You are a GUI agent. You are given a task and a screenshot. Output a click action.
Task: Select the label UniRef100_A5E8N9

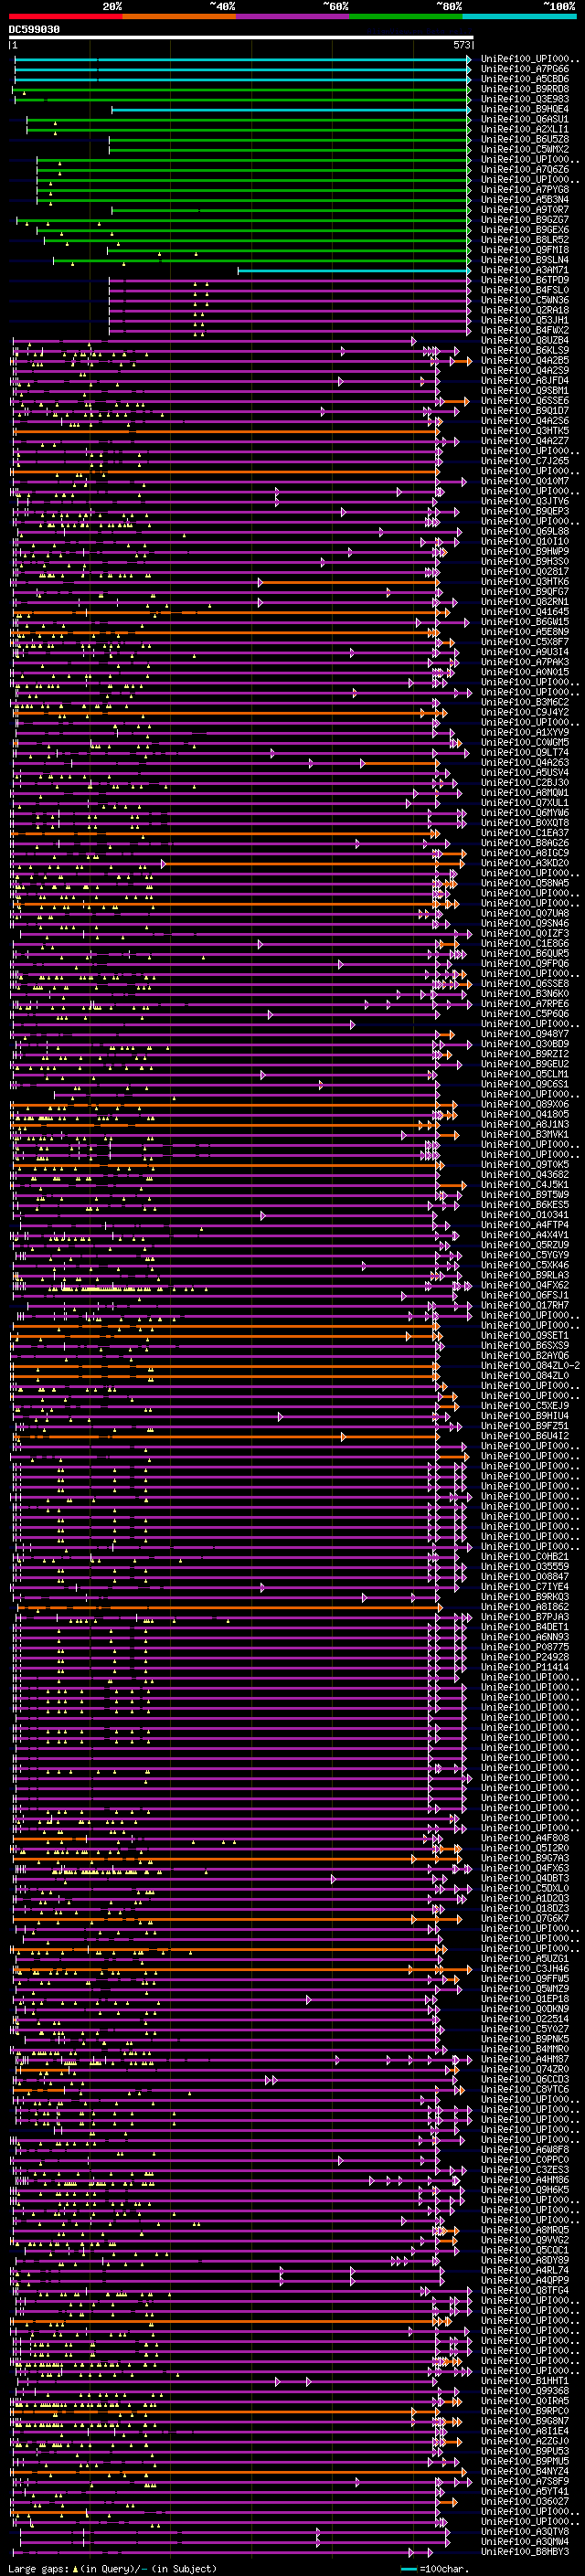525,632
